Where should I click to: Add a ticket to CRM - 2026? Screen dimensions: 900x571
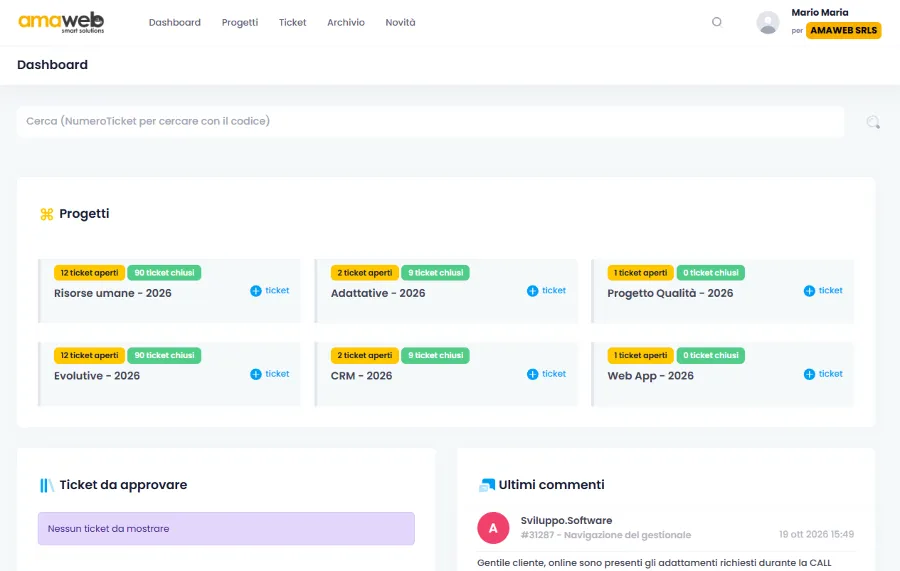546,374
